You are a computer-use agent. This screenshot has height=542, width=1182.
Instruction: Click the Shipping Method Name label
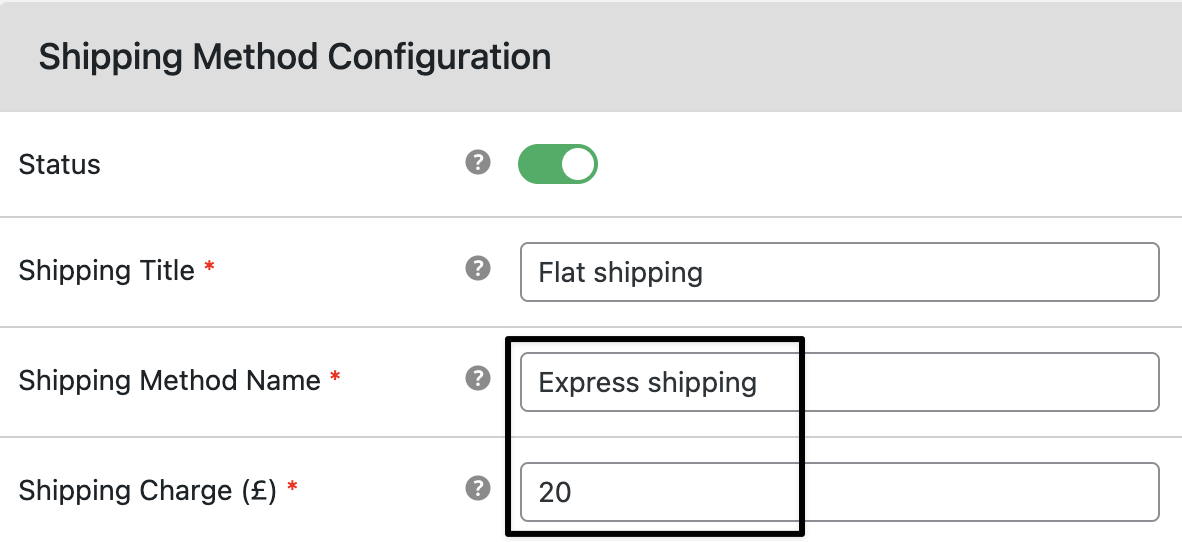coord(170,381)
